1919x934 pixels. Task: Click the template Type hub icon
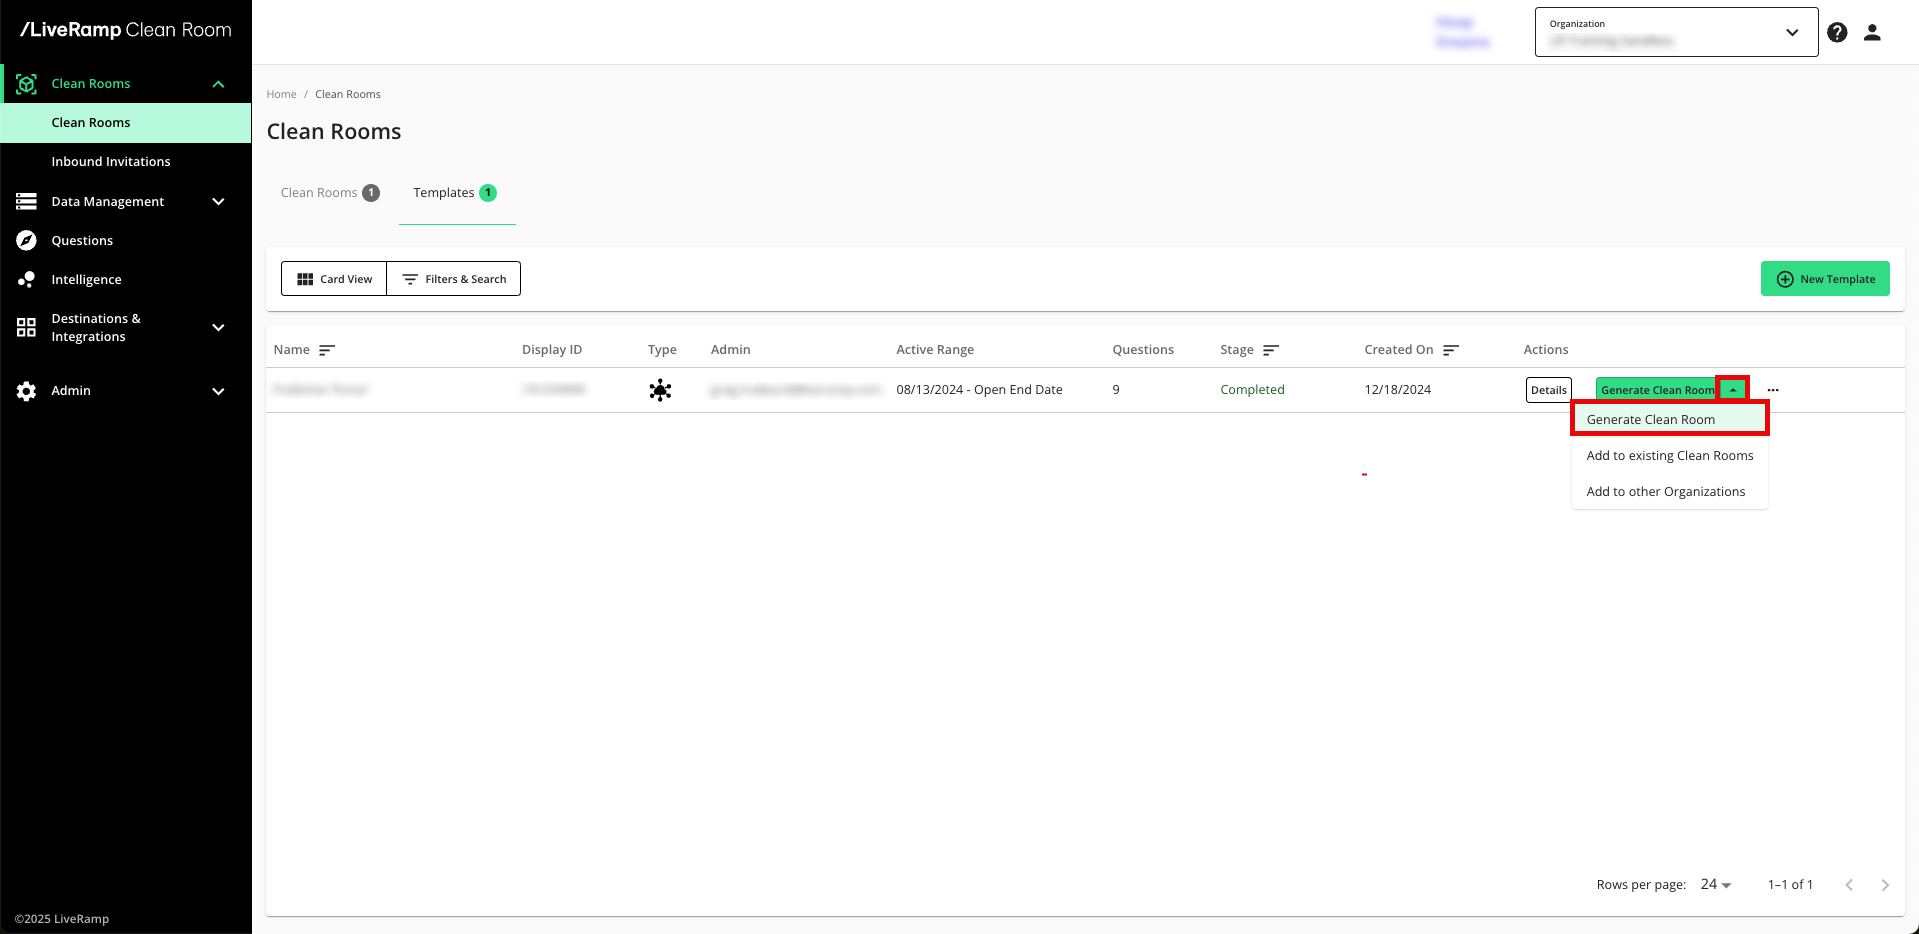(x=660, y=390)
